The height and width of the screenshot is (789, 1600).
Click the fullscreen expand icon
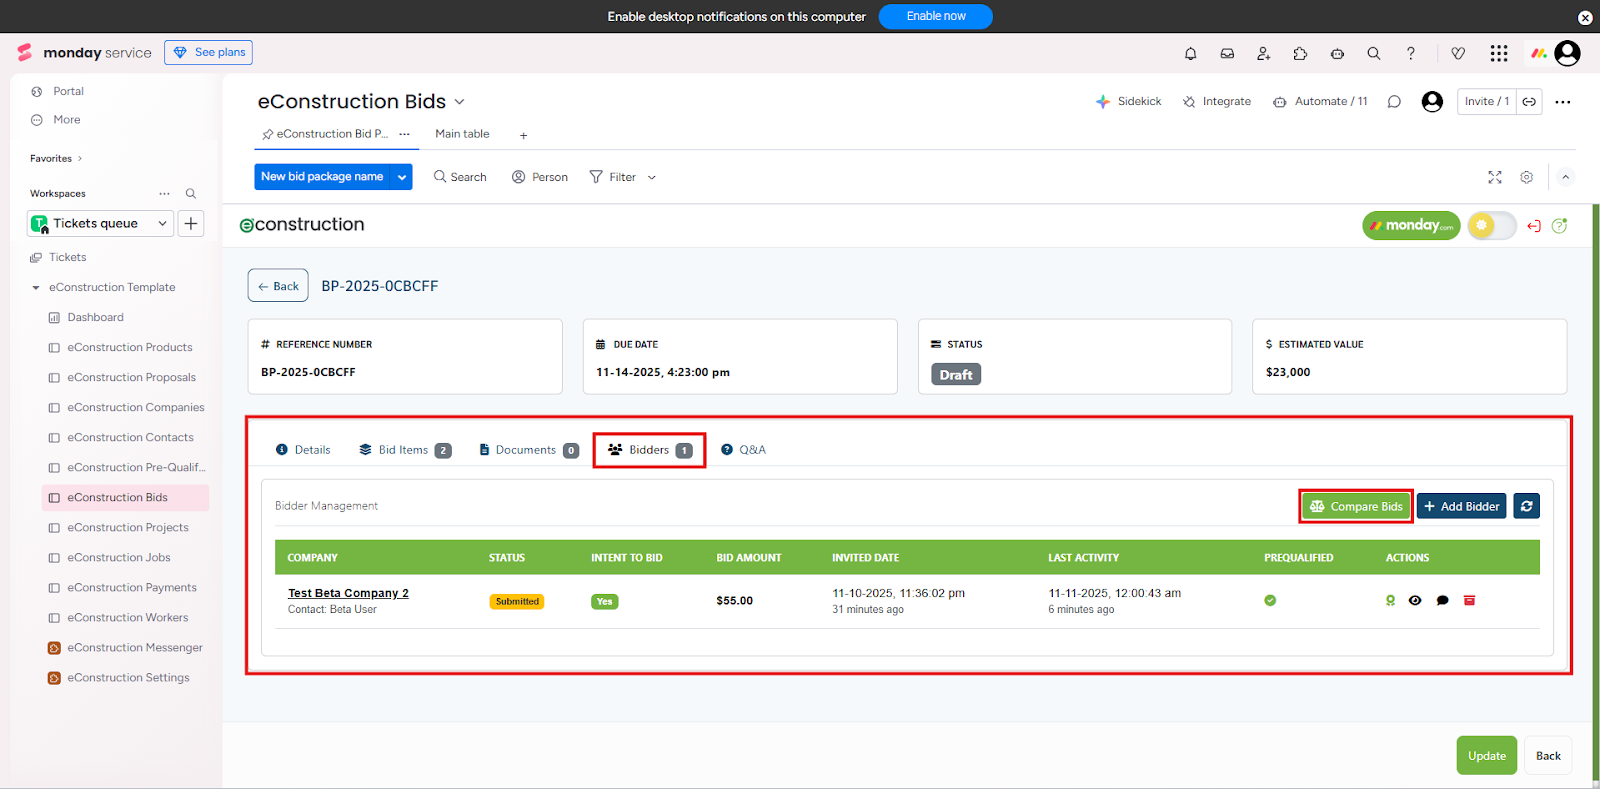[1495, 177]
